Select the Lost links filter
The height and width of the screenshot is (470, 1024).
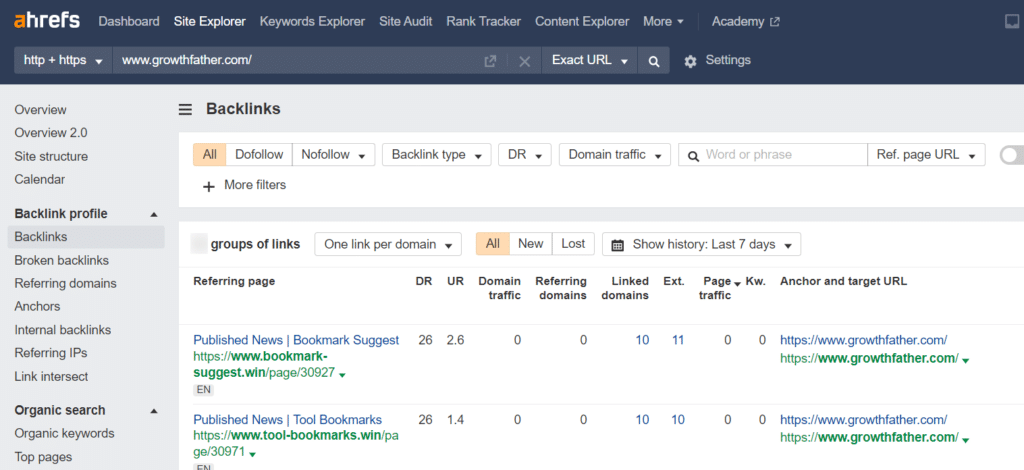(573, 244)
